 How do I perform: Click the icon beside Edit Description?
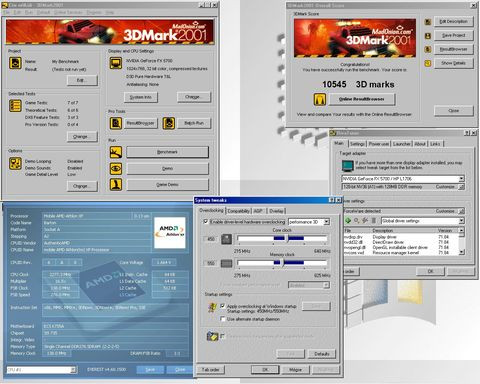(x=428, y=22)
